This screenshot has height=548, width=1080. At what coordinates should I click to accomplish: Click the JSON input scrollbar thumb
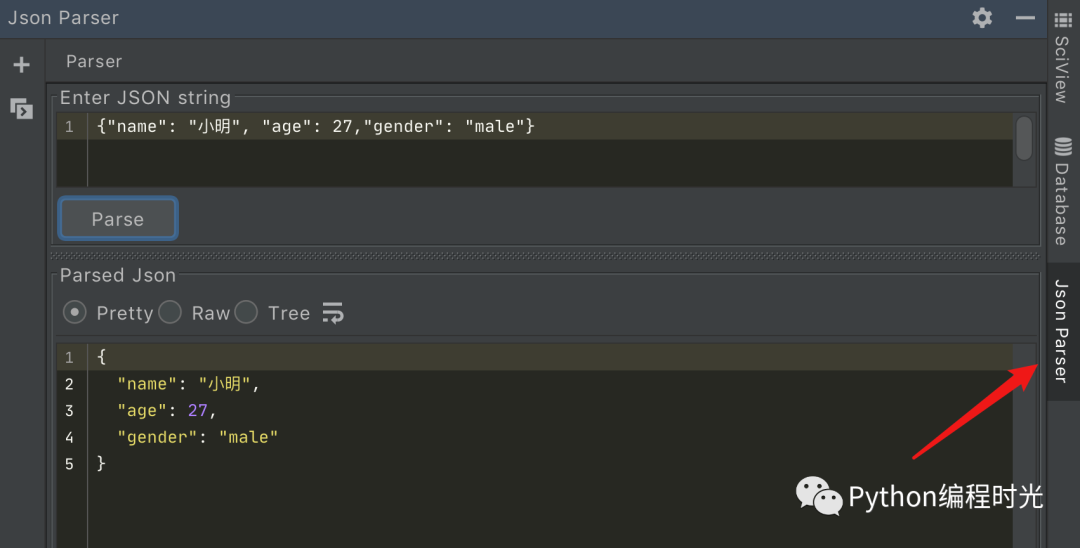click(1024, 138)
